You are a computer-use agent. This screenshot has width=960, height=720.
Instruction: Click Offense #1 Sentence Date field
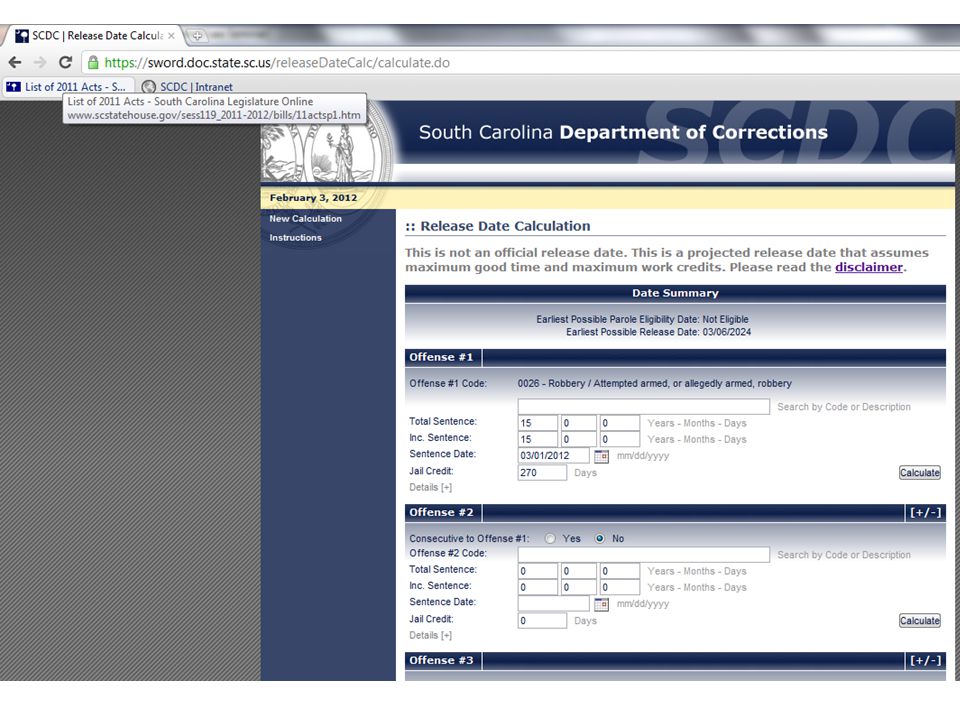(x=553, y=456)
